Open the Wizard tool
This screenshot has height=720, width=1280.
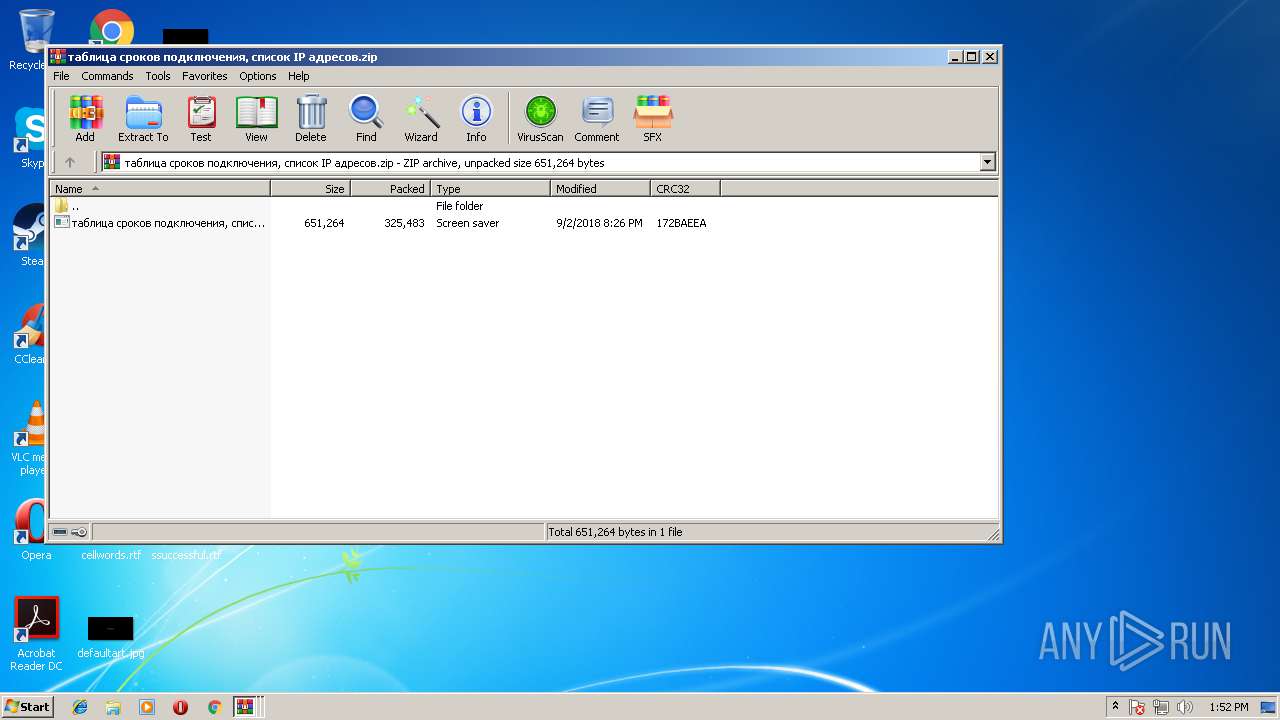point(421,119)
